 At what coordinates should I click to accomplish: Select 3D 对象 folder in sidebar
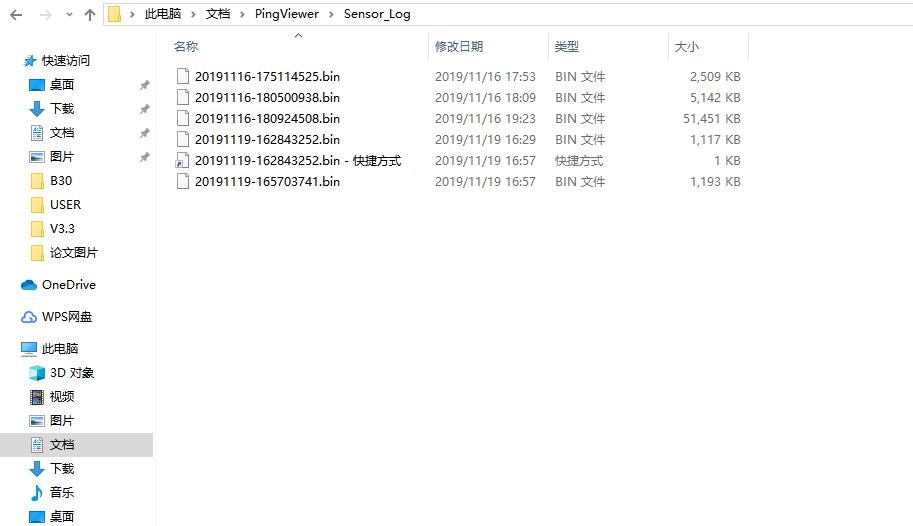pyautogui.click(x=71, y=373)
